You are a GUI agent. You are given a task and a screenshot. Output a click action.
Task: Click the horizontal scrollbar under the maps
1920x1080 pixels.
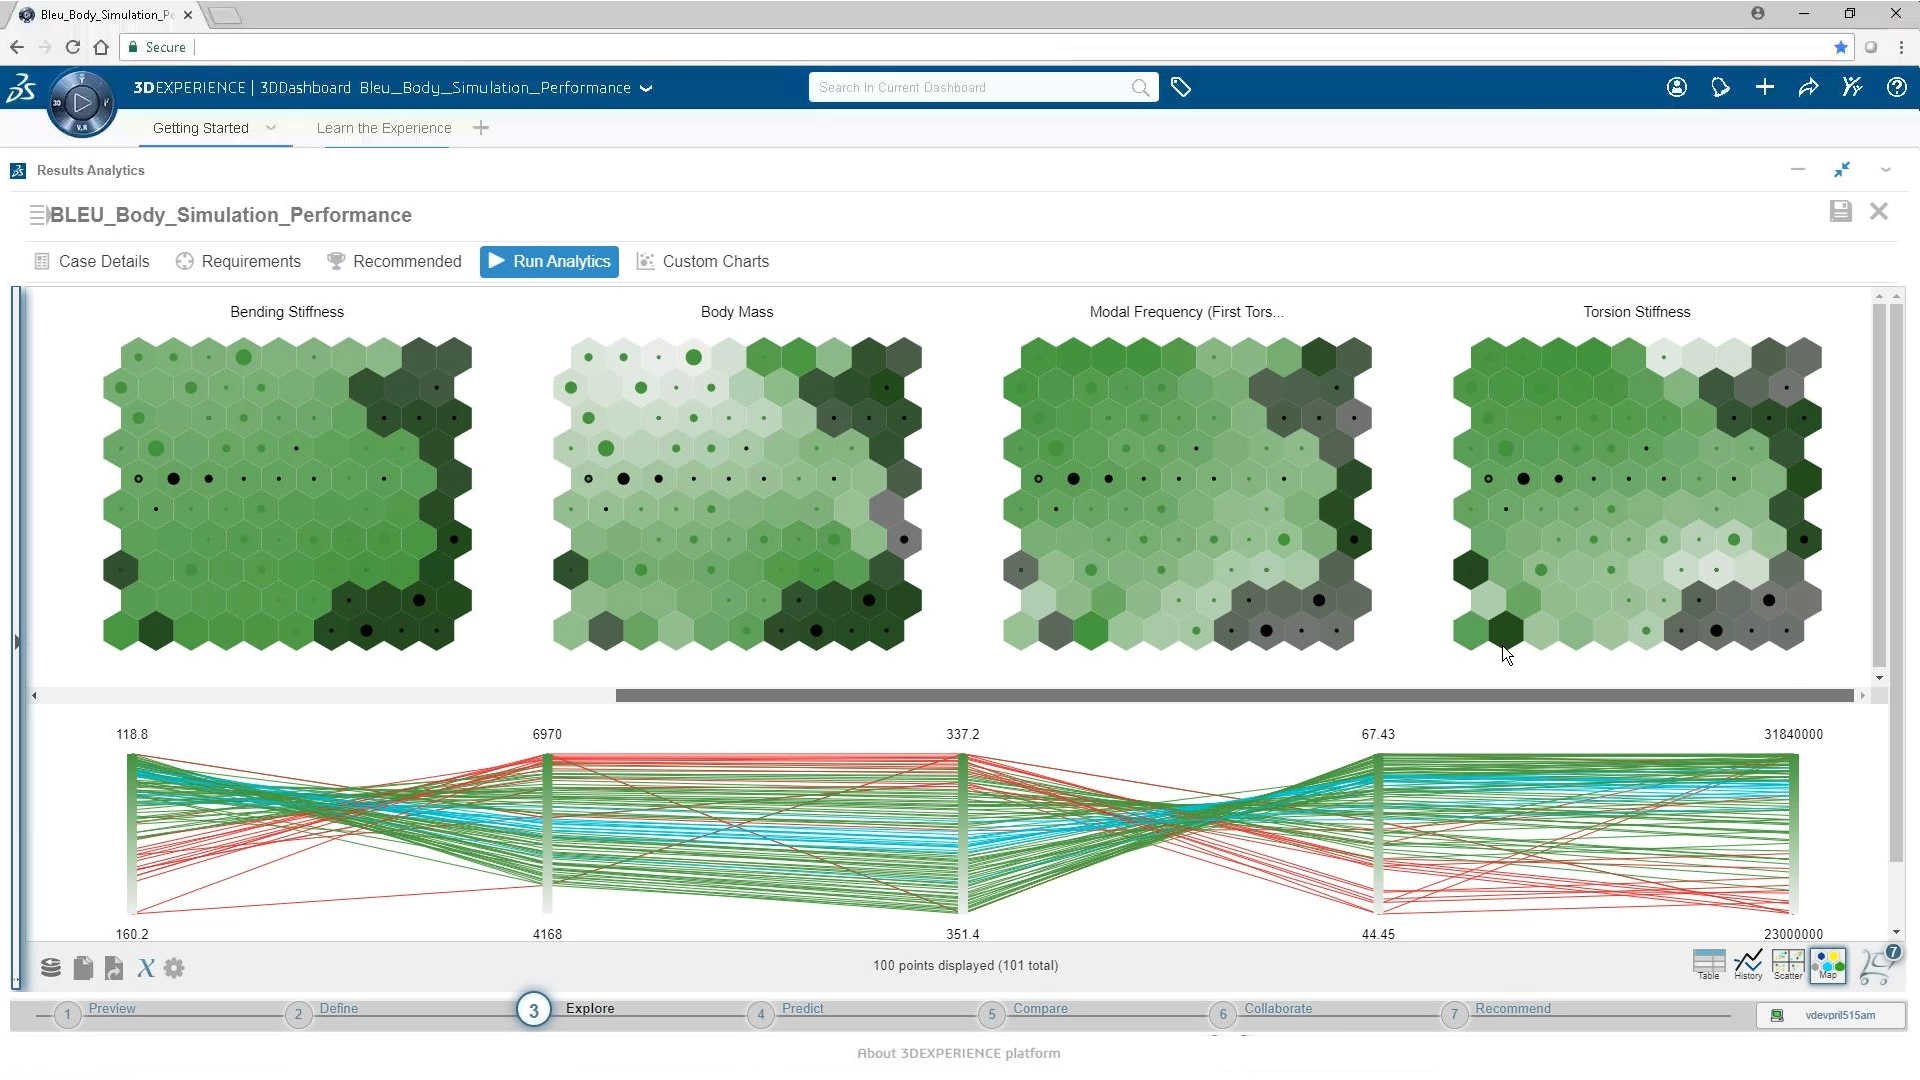[x=1234, y=695]
